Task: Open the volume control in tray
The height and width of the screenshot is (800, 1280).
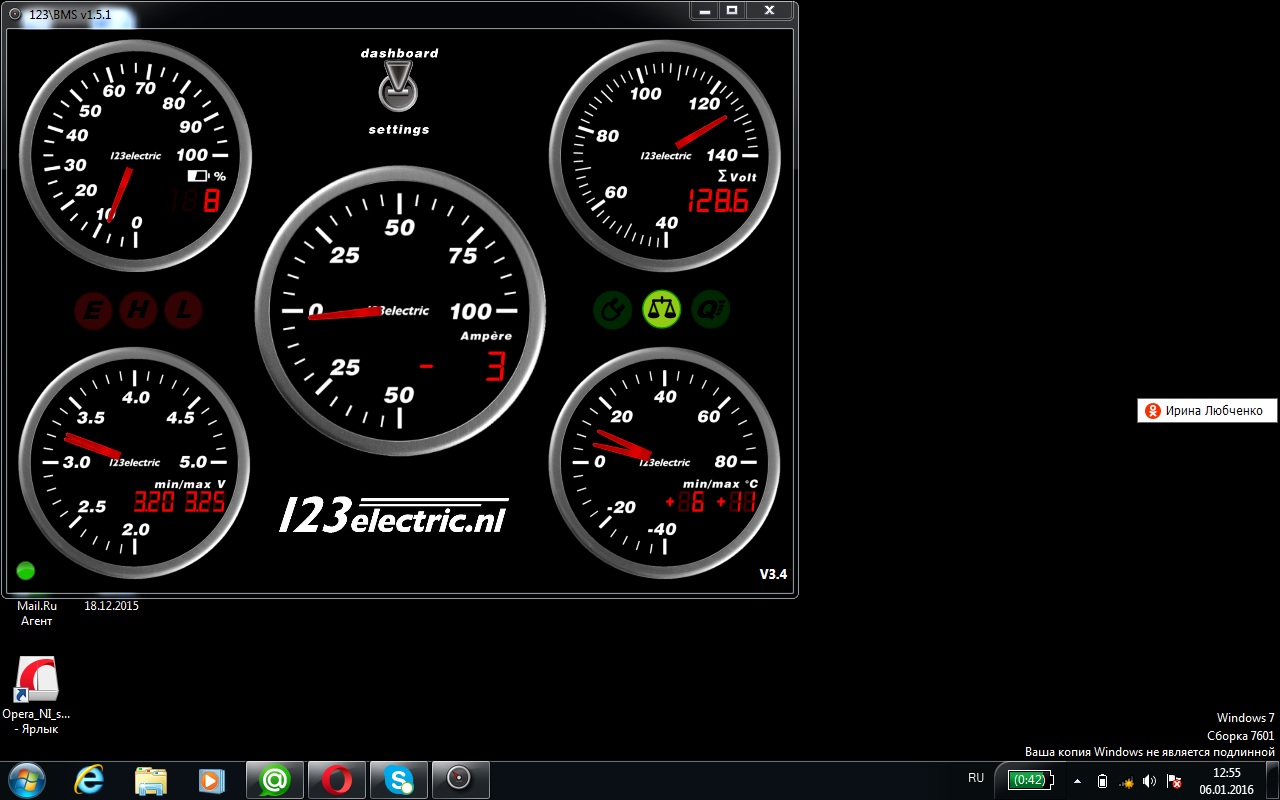Action: (x=1149, y=780)
